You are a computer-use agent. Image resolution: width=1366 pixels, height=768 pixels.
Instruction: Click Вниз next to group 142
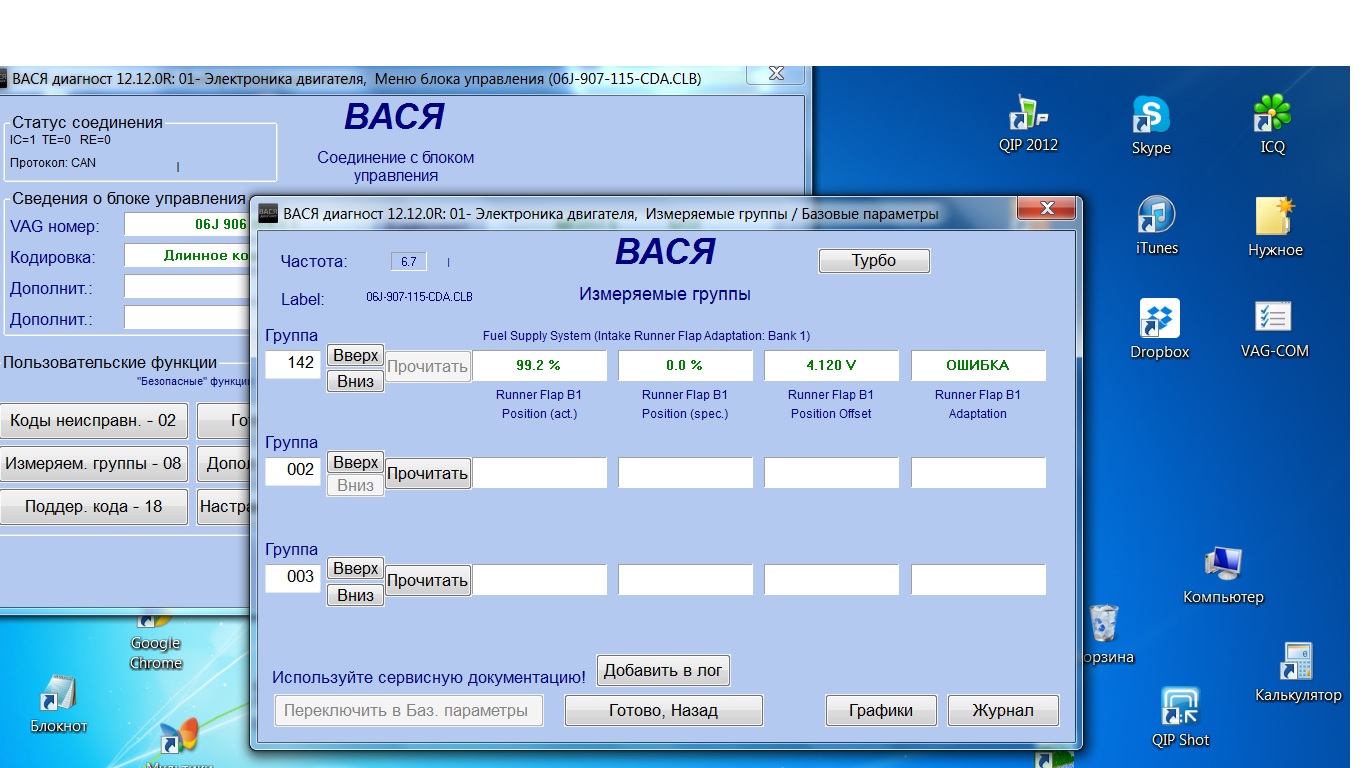pos(355,381)
